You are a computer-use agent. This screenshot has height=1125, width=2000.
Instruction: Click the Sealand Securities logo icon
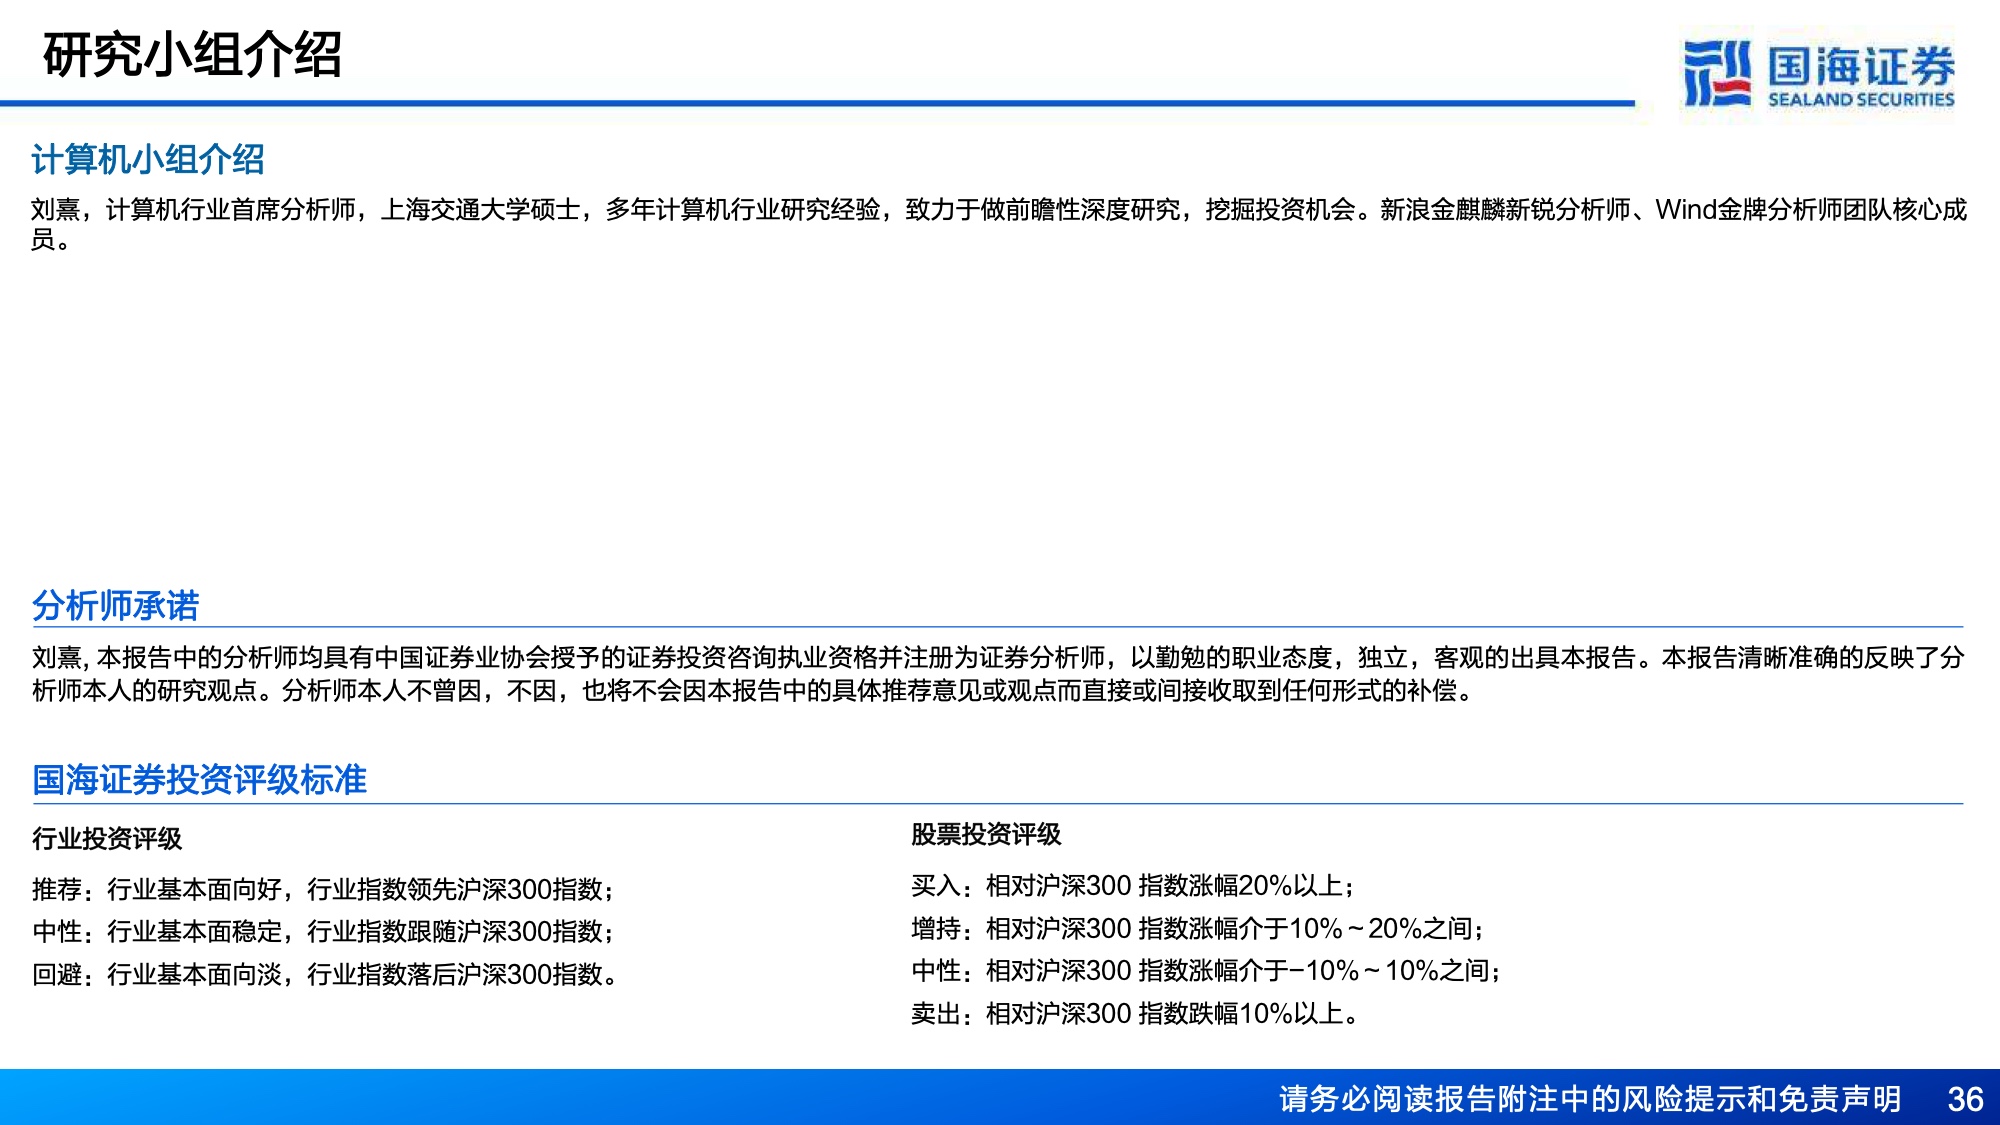click(x=1716, y=73)
